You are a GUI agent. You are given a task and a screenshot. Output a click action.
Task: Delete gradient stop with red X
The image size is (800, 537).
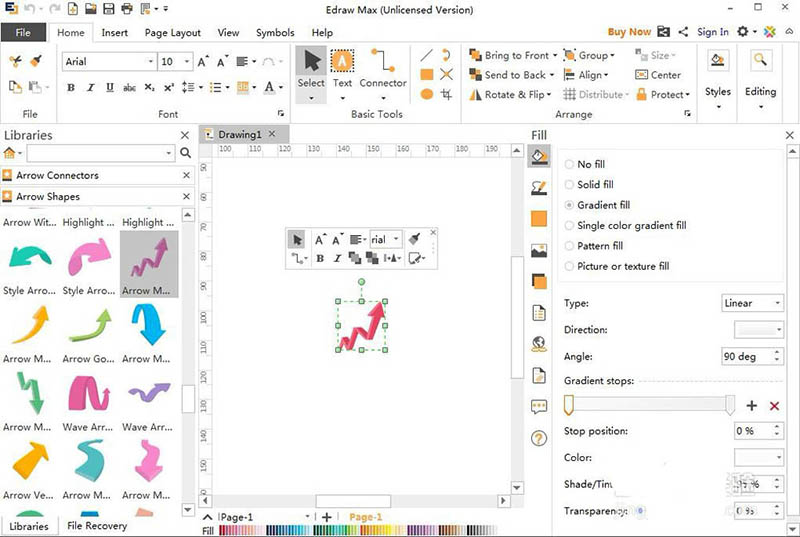[774, 406]
